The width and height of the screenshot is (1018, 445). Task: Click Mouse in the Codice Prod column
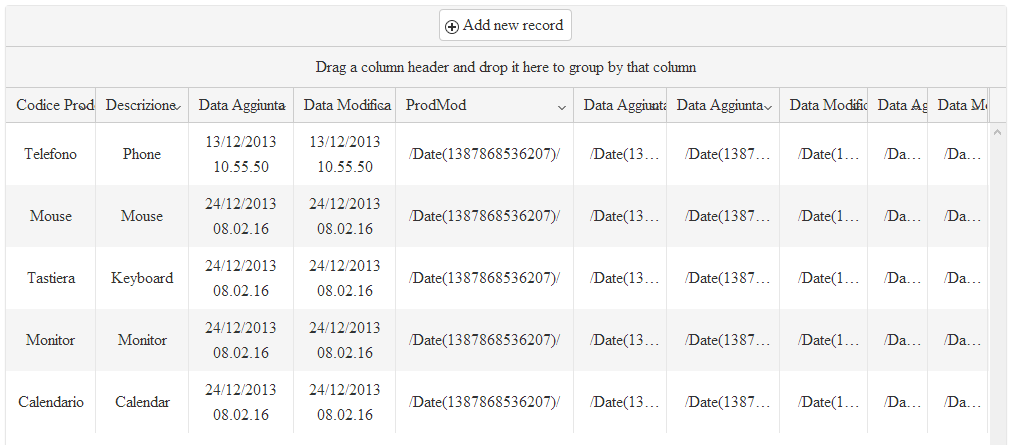point(50,216)
